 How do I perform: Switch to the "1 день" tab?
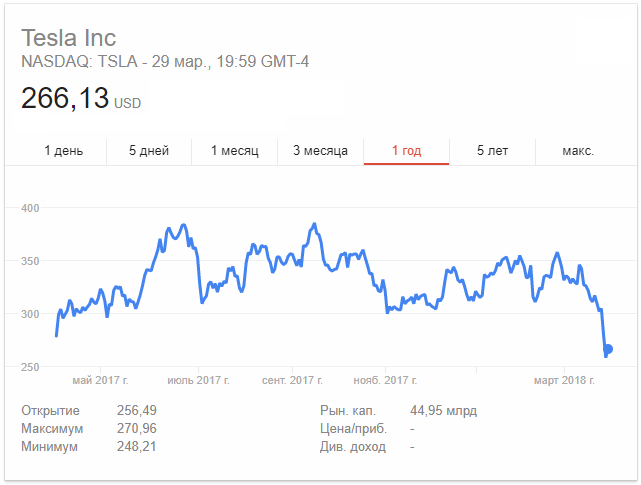coord(64,151)
